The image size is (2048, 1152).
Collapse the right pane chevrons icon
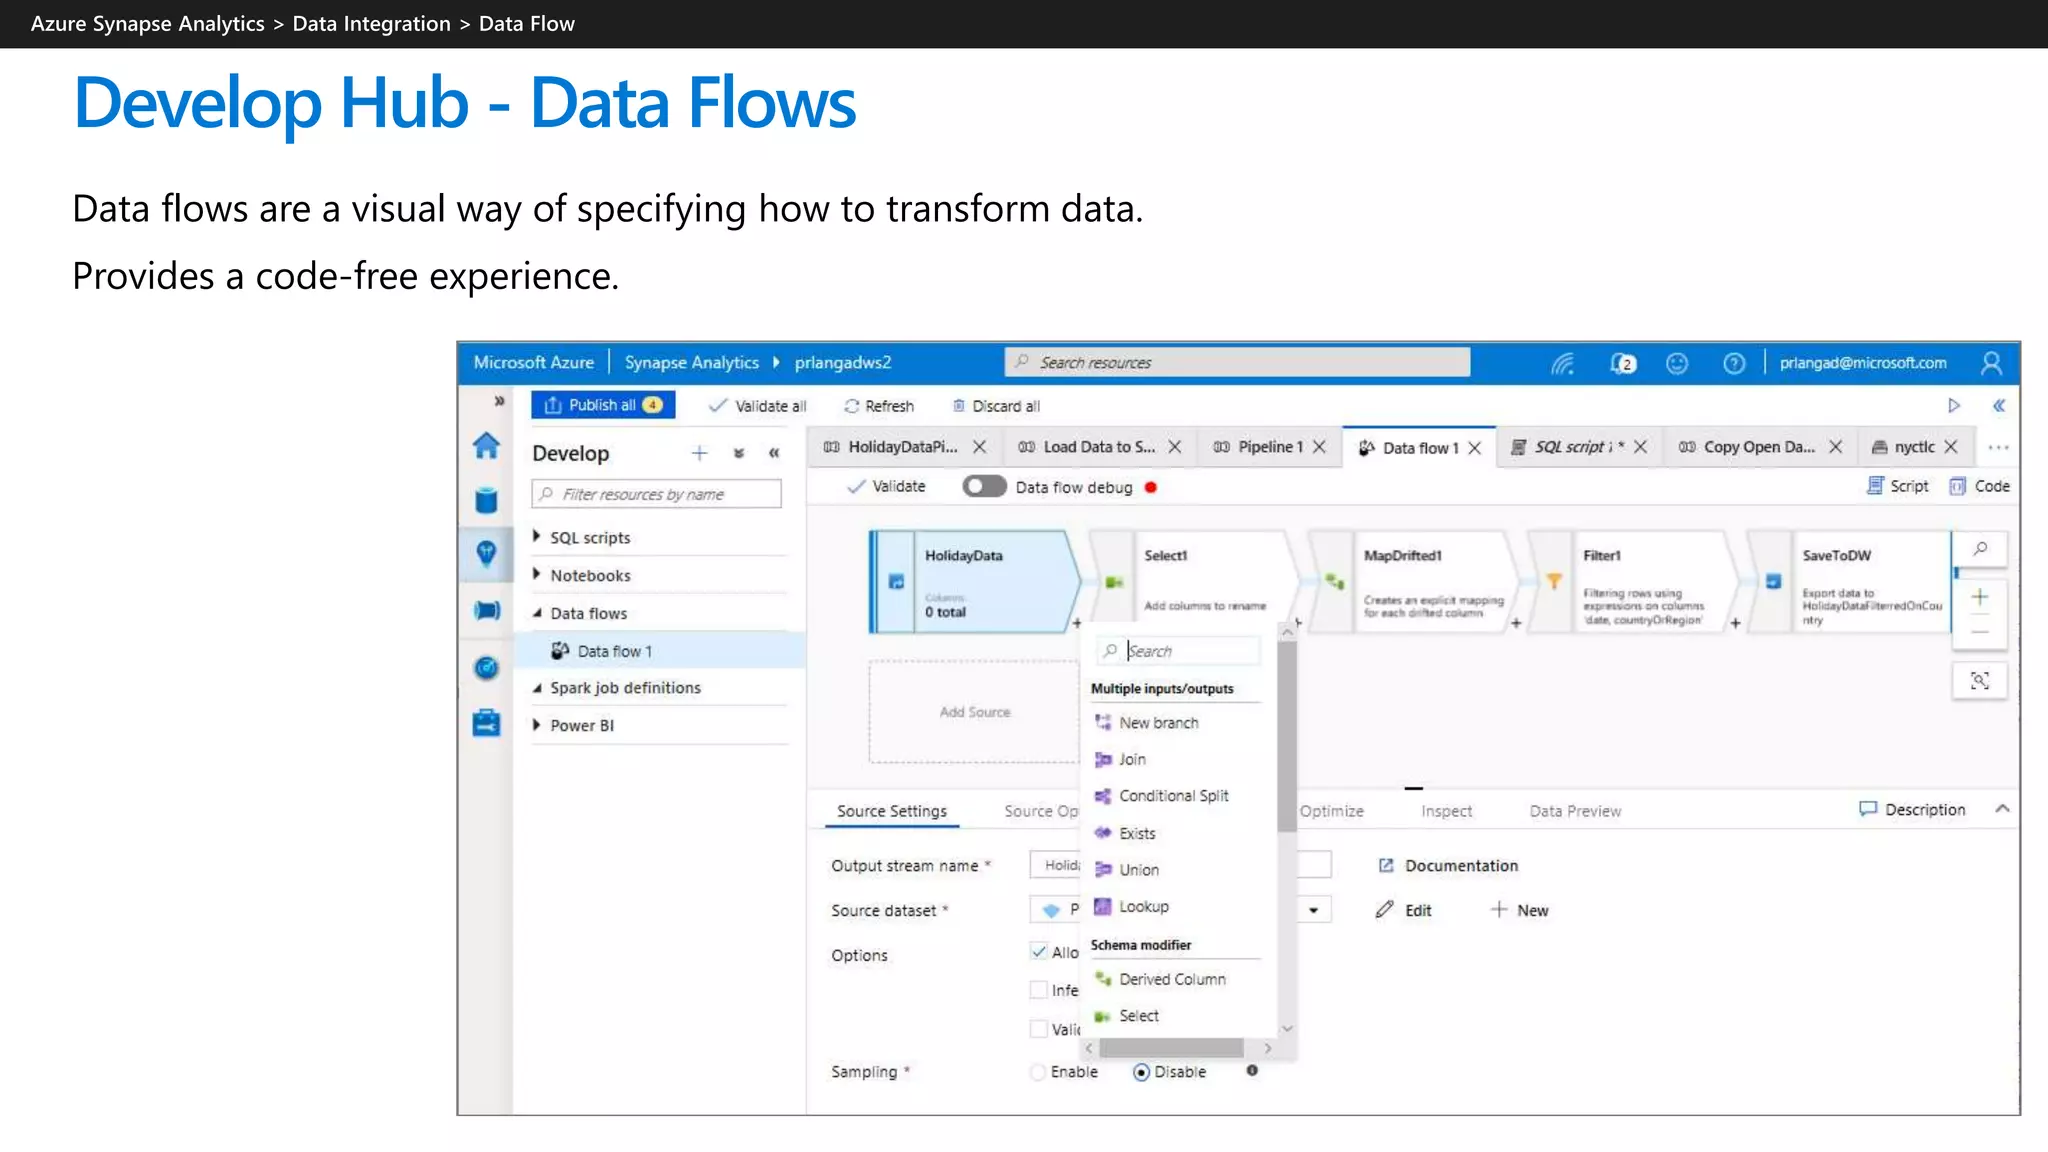1998,405
